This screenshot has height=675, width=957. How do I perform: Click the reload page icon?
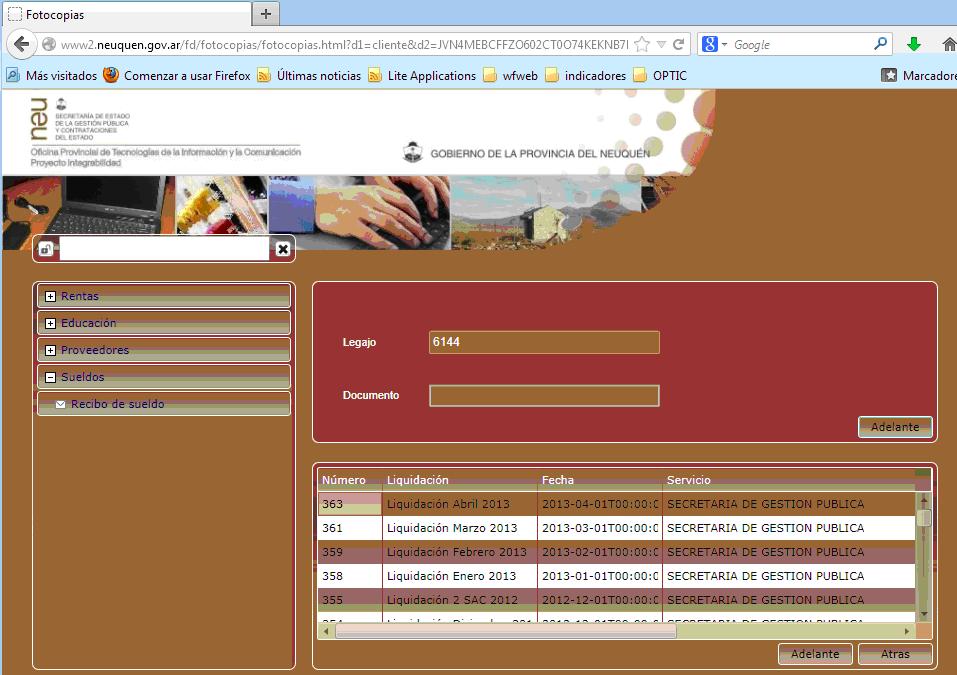679,44
